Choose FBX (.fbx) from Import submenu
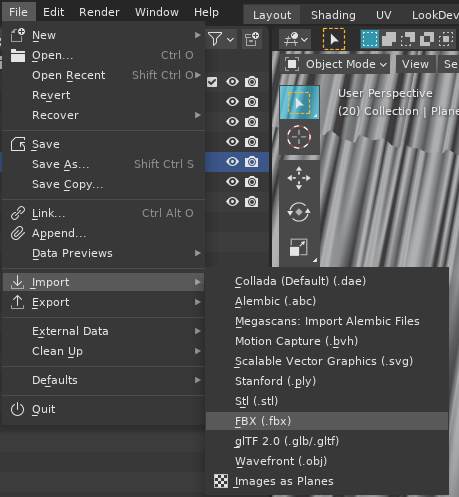This screenshot has height=497, width=459. click(x=327, y=421)
